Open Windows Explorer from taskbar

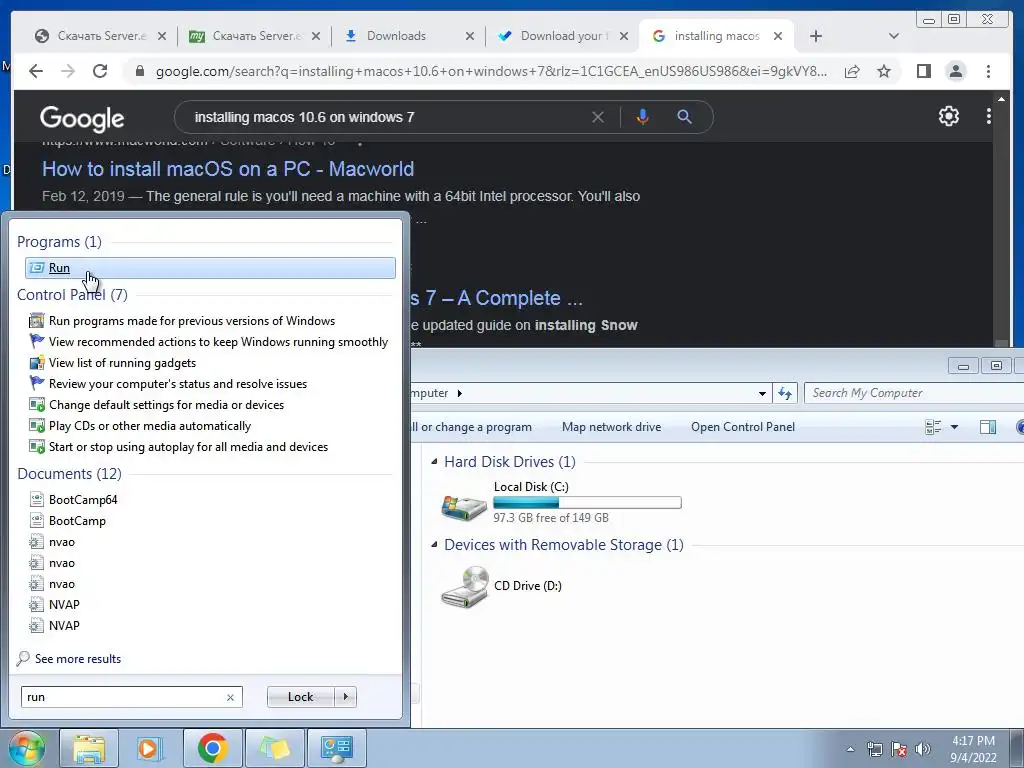click(89, 748)
